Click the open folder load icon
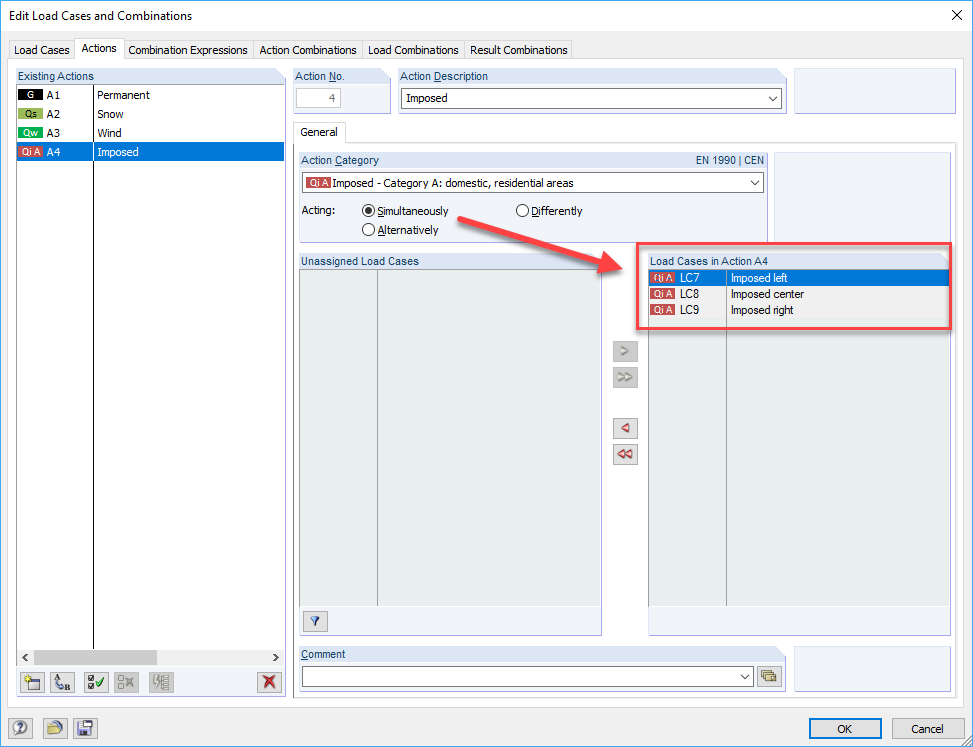Screen dimensions: 973x747 [x=55, y=728]
